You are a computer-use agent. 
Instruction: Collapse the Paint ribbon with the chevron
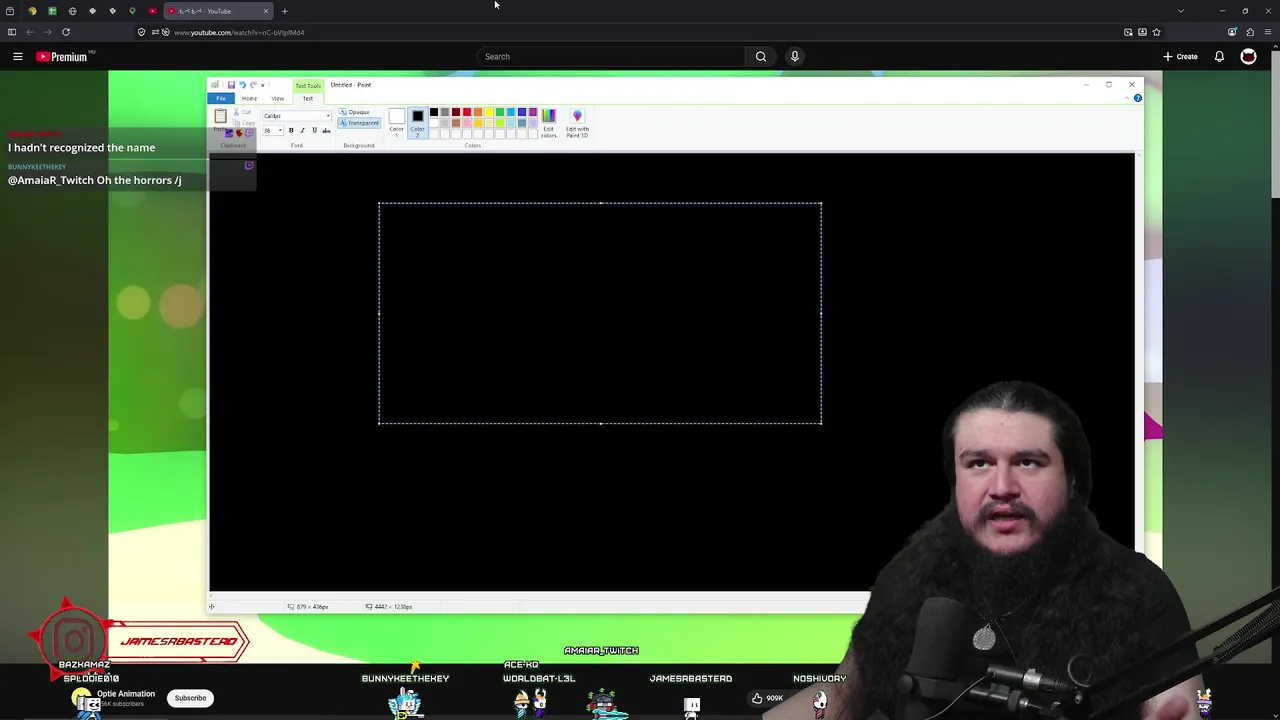point(1128,98)
